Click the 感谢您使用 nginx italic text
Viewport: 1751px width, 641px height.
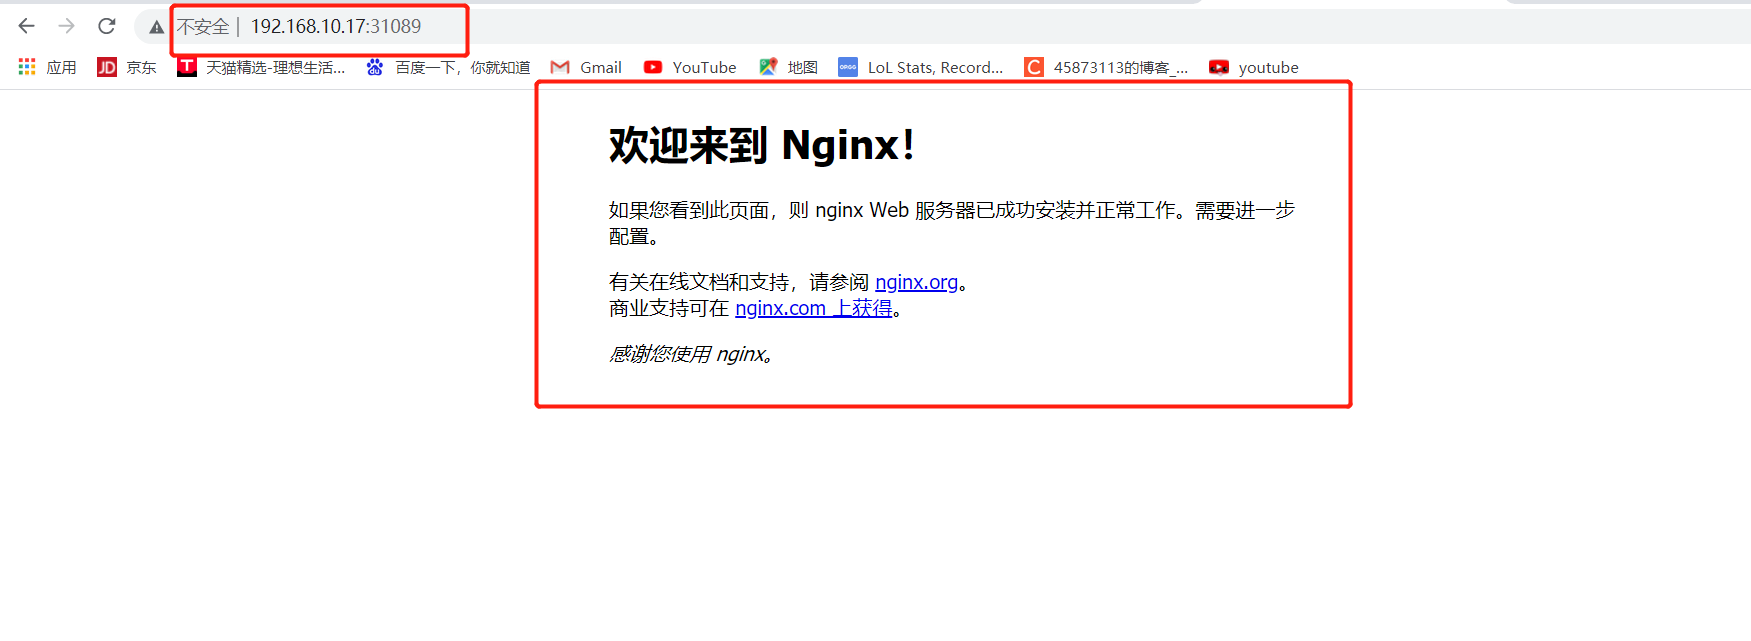(x=690, y=355)
